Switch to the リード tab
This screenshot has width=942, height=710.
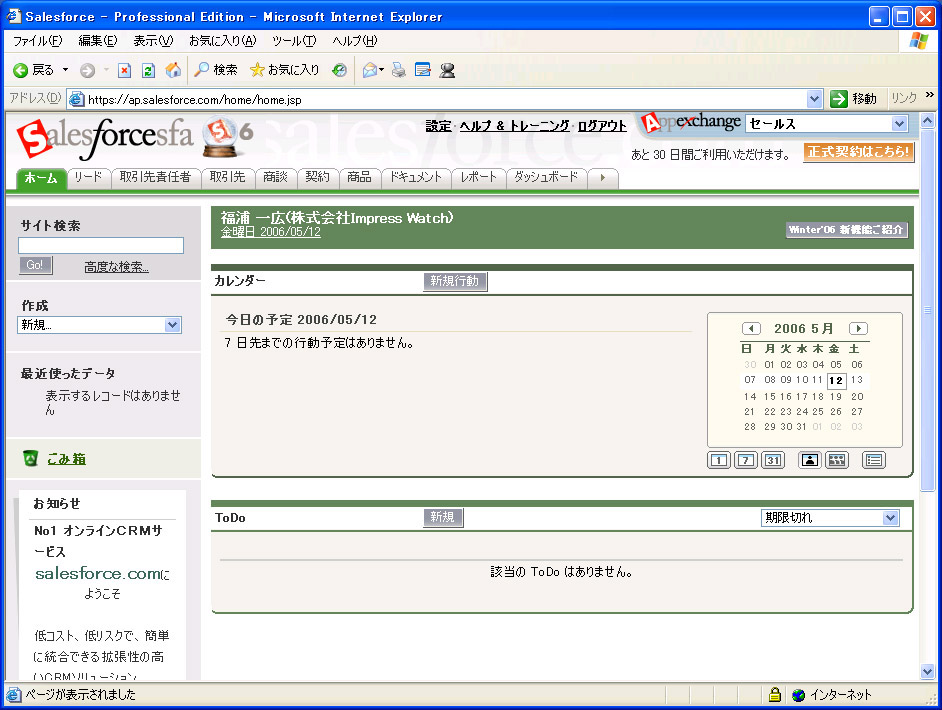(88, 178)
